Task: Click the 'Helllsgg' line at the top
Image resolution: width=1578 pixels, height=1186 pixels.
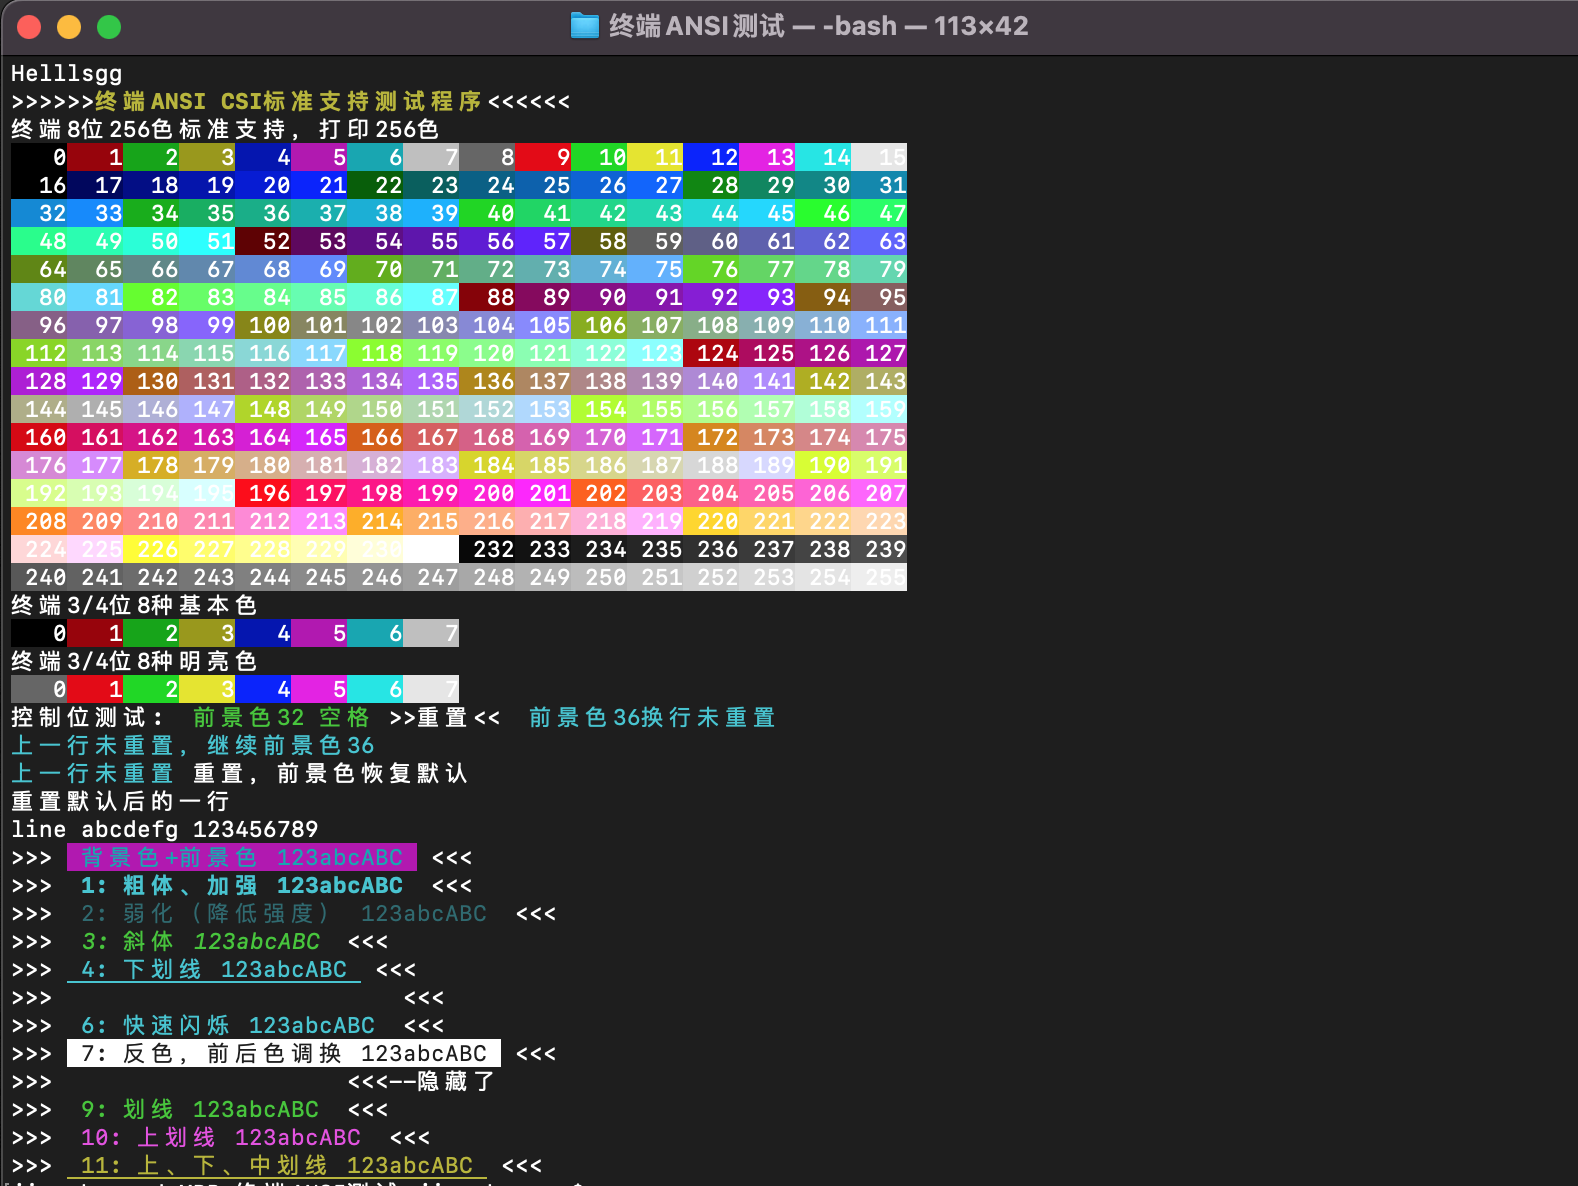Action: (67, 73)
